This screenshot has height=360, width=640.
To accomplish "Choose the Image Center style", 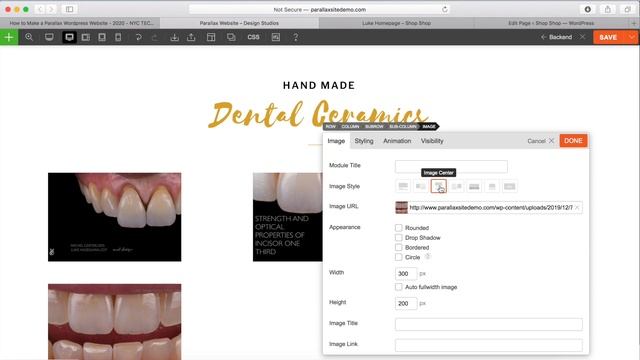I will [438, 186].
